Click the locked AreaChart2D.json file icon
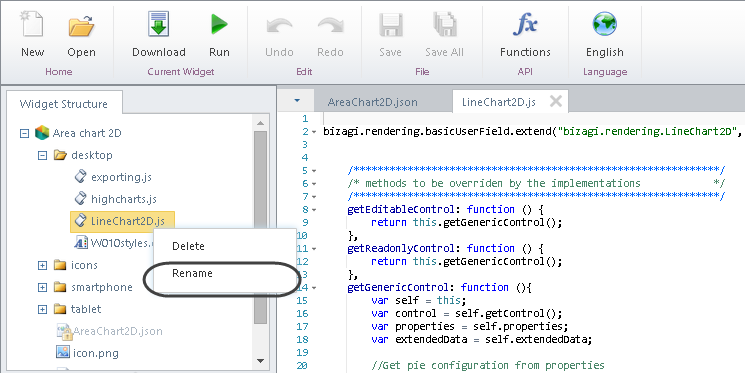Image resolution: width=745 pixels, height=373 pixels. point(64,331)
